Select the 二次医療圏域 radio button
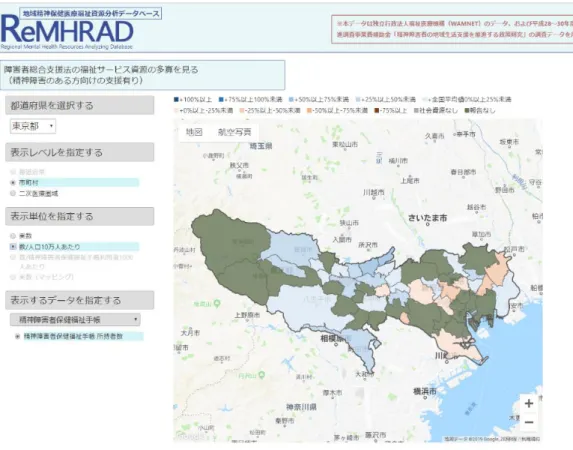573x450 pixels. point(13,193)
